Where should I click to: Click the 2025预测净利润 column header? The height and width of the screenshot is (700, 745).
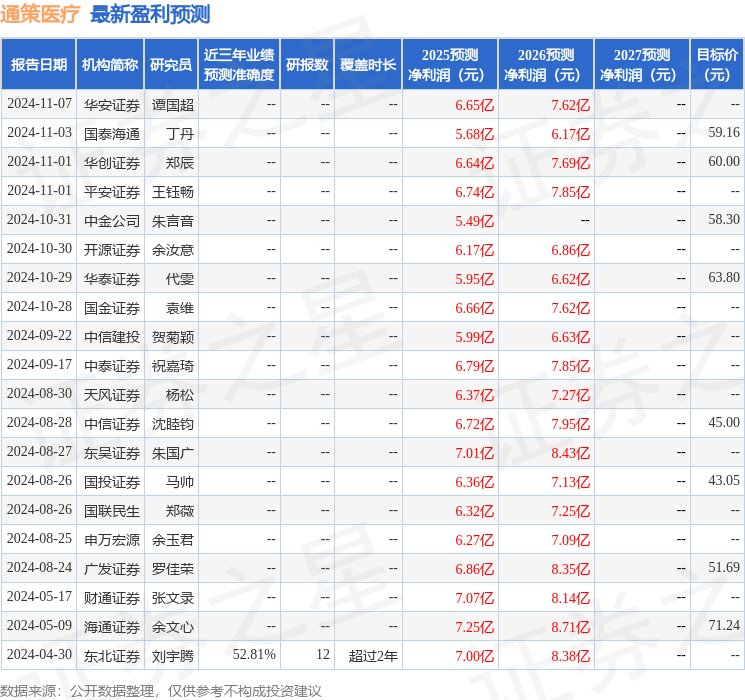[x=450, y=65]
